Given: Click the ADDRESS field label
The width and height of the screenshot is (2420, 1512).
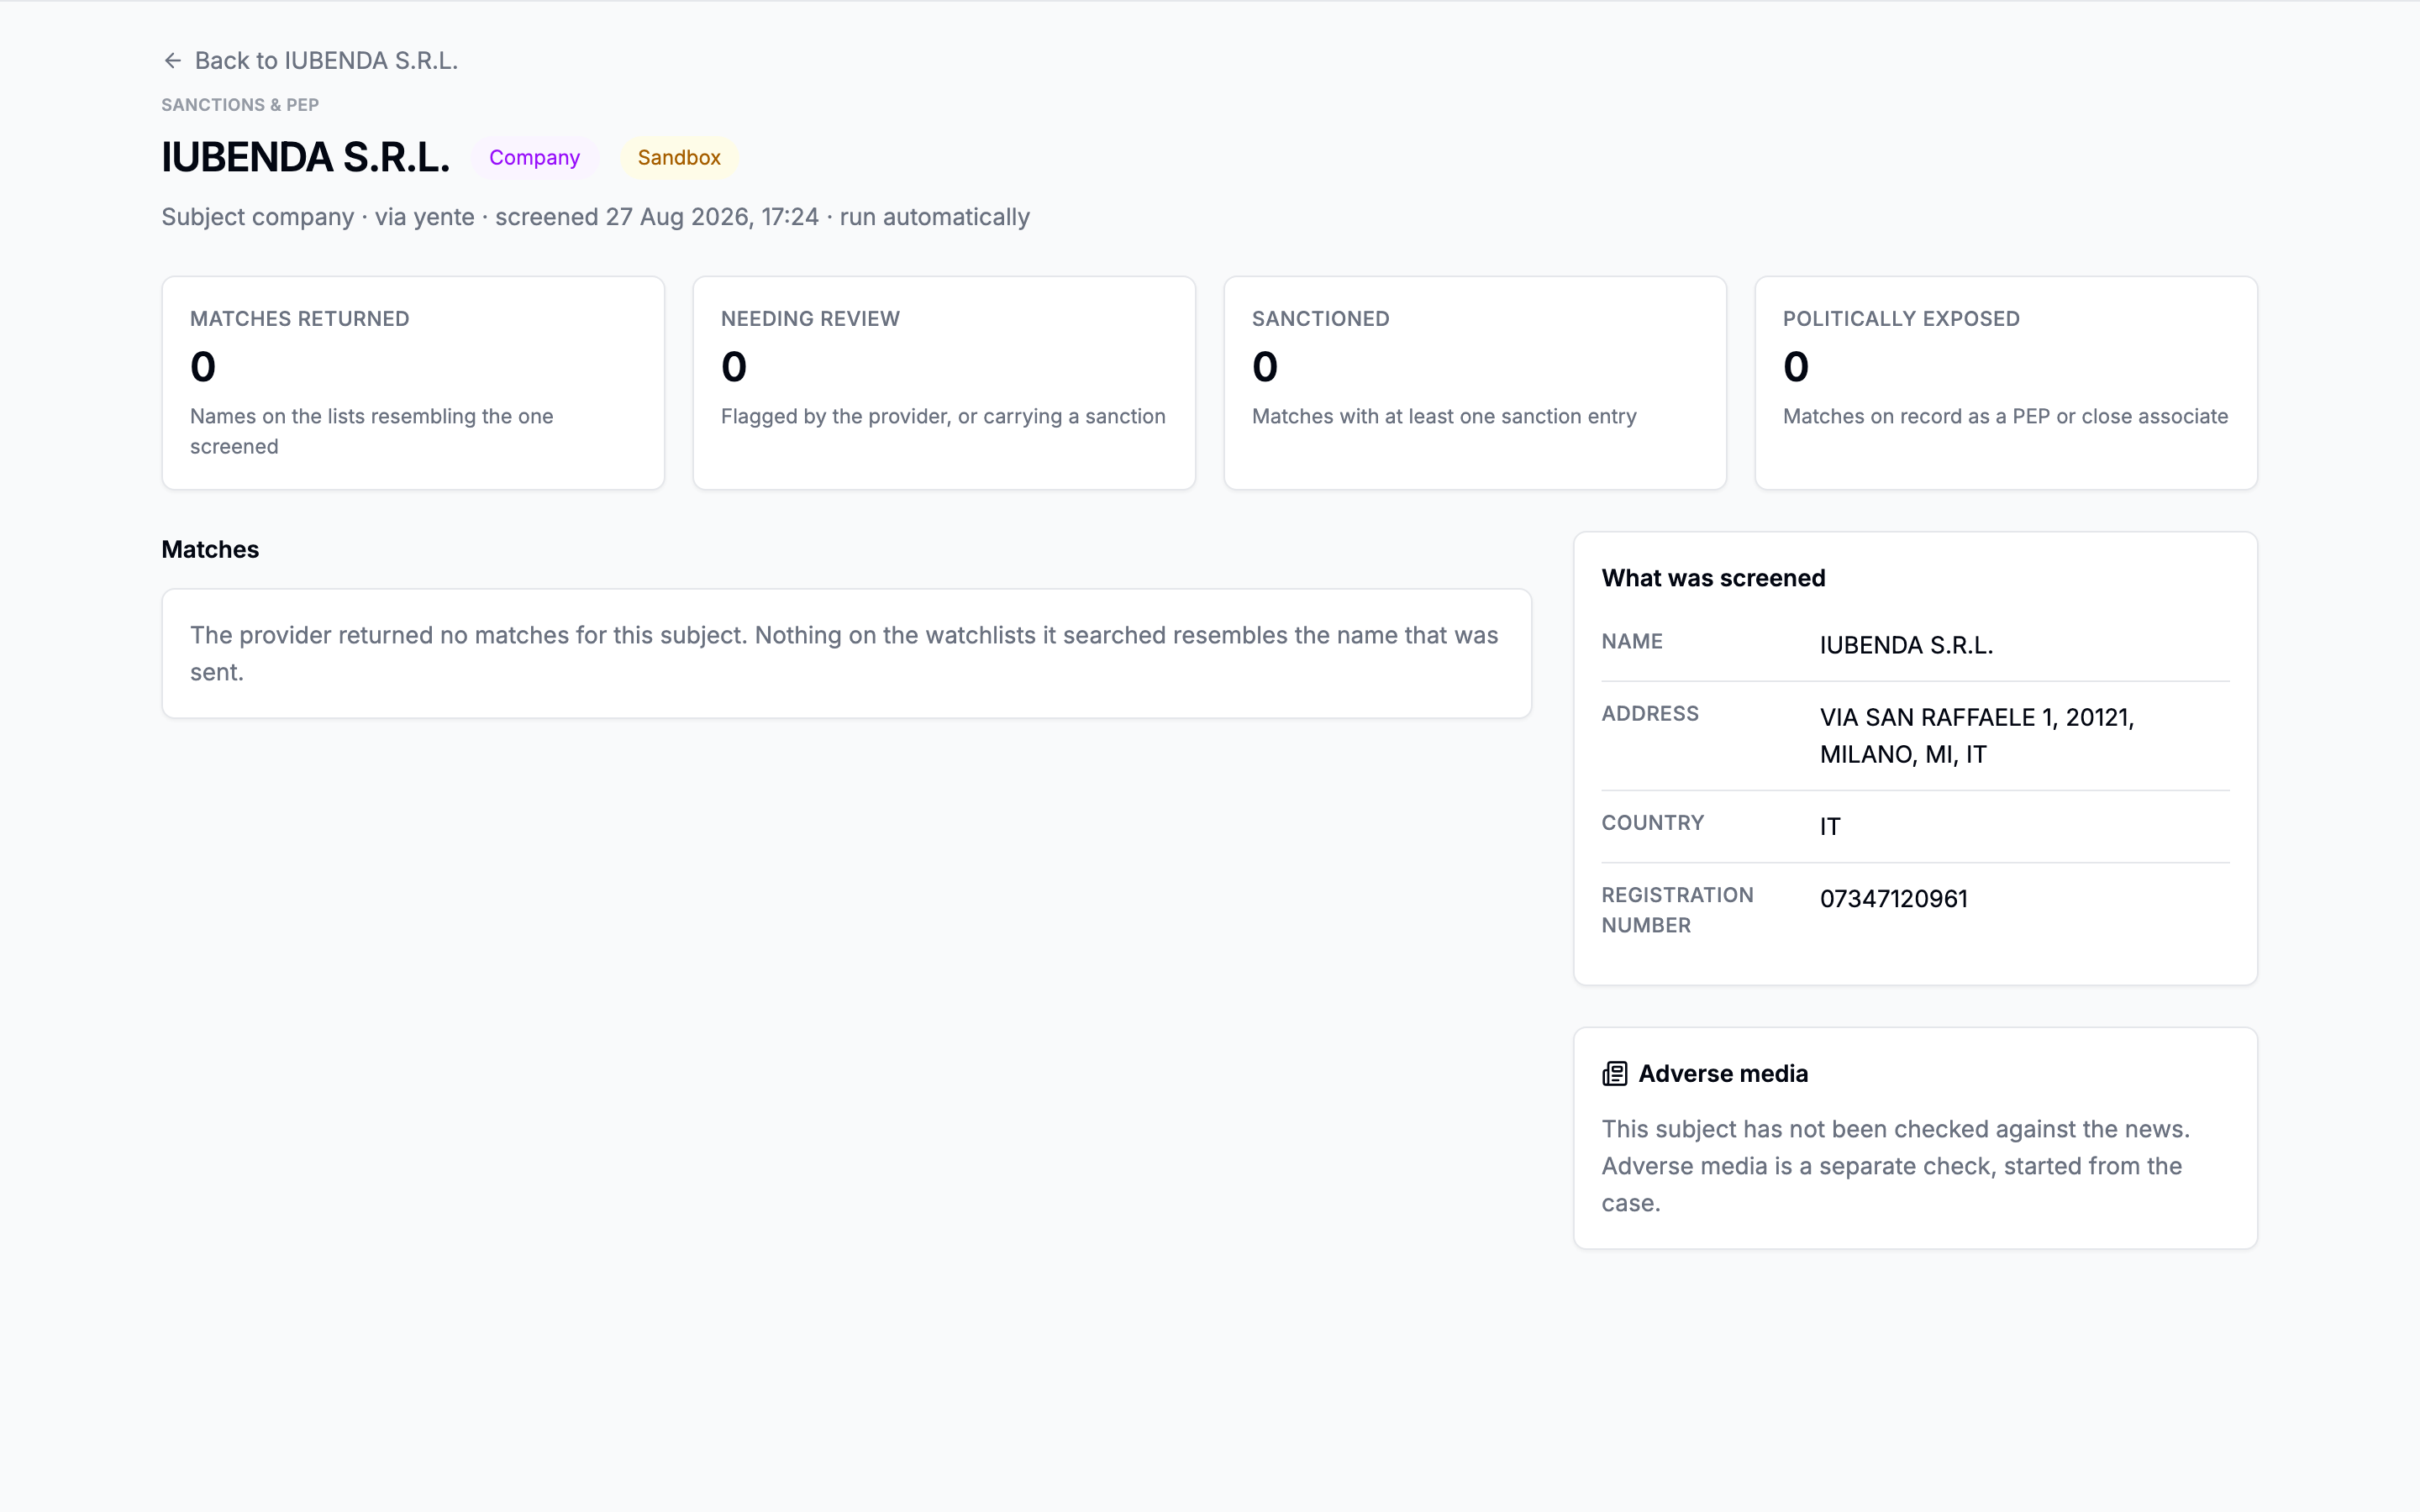Looking at the screenshot, I should click(x=1650, y=714).
